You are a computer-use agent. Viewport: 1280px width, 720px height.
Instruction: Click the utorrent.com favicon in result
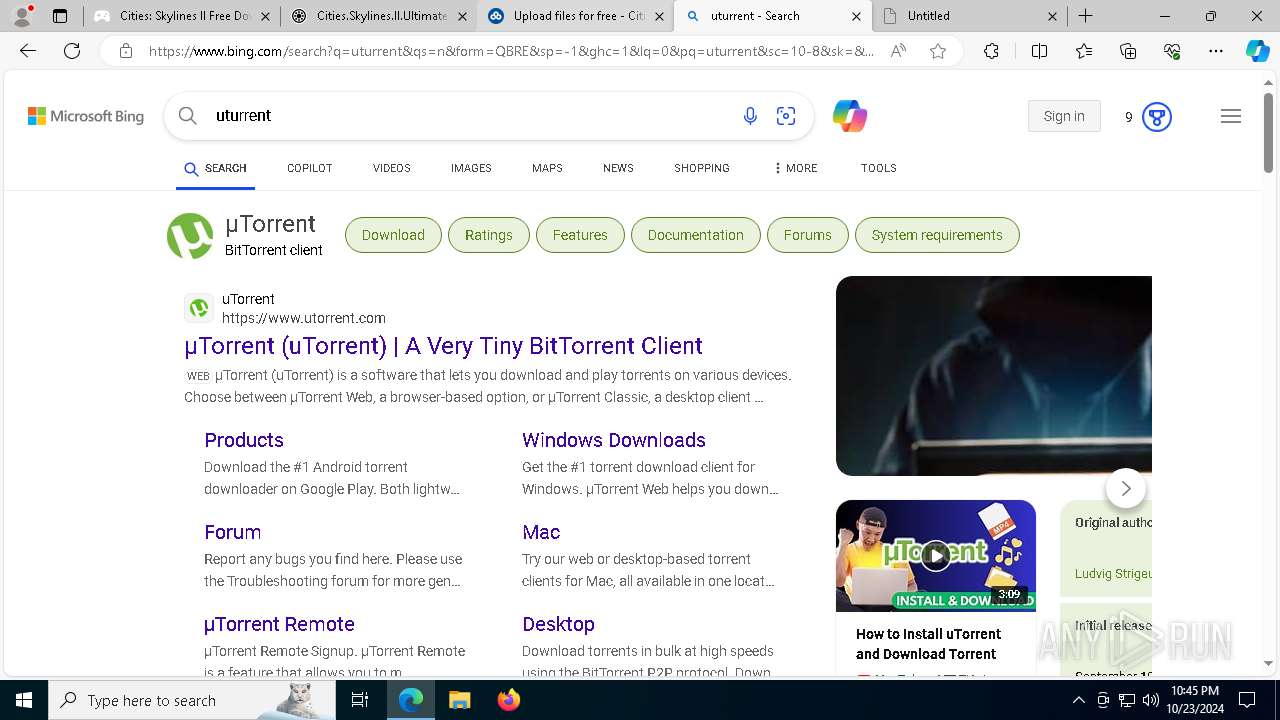coord(199,308)
